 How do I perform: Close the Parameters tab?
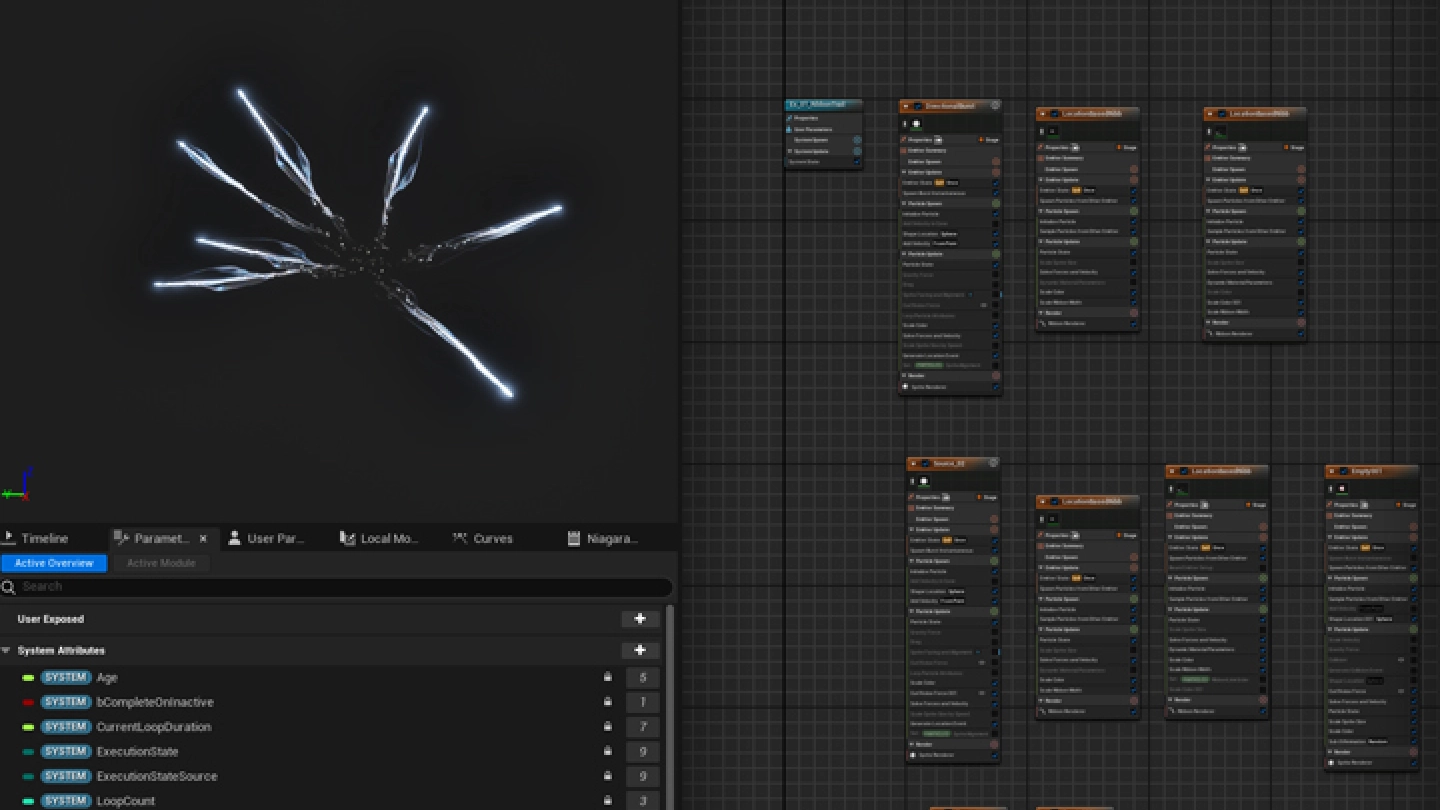[x=204, y=538]
